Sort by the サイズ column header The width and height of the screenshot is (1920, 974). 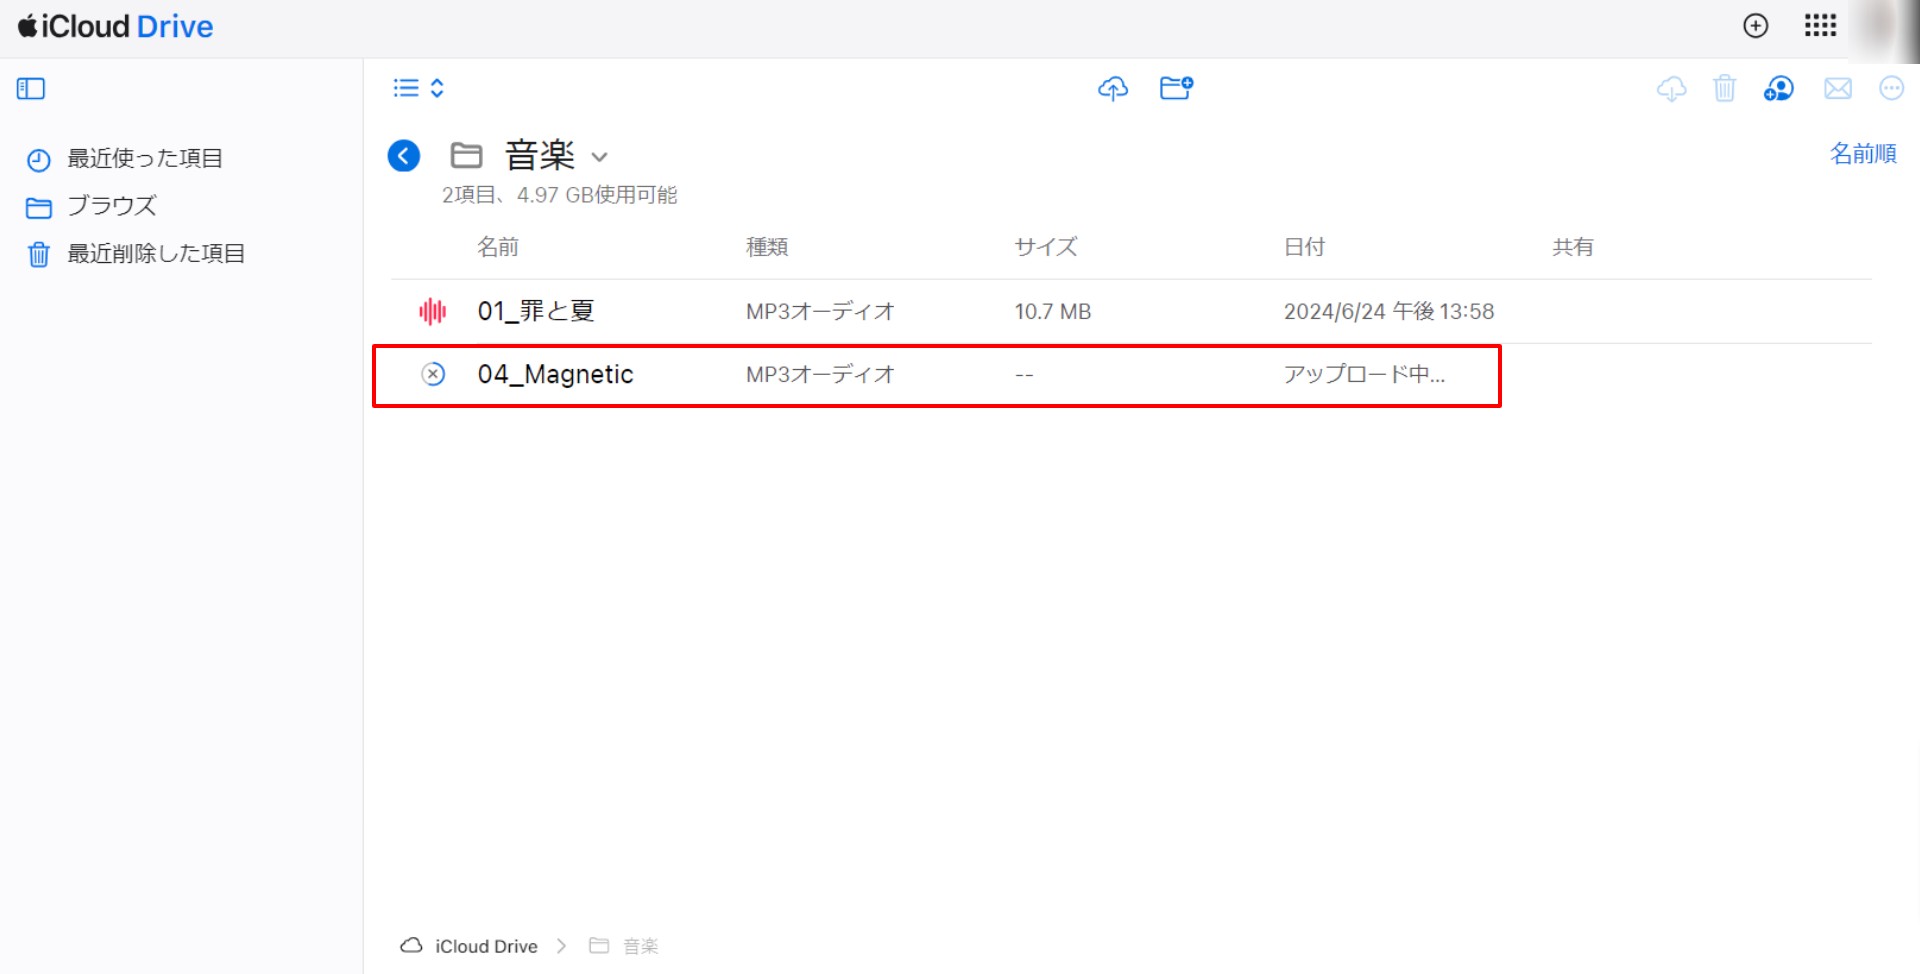[x=1045, y=247]
